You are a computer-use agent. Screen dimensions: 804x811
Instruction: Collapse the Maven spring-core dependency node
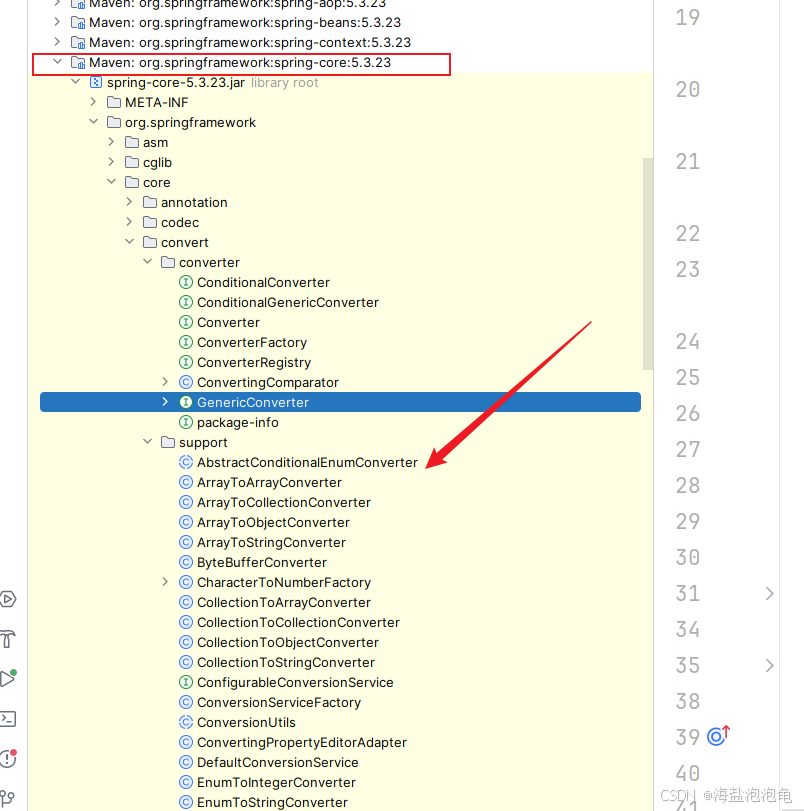(x=57, y=62)
